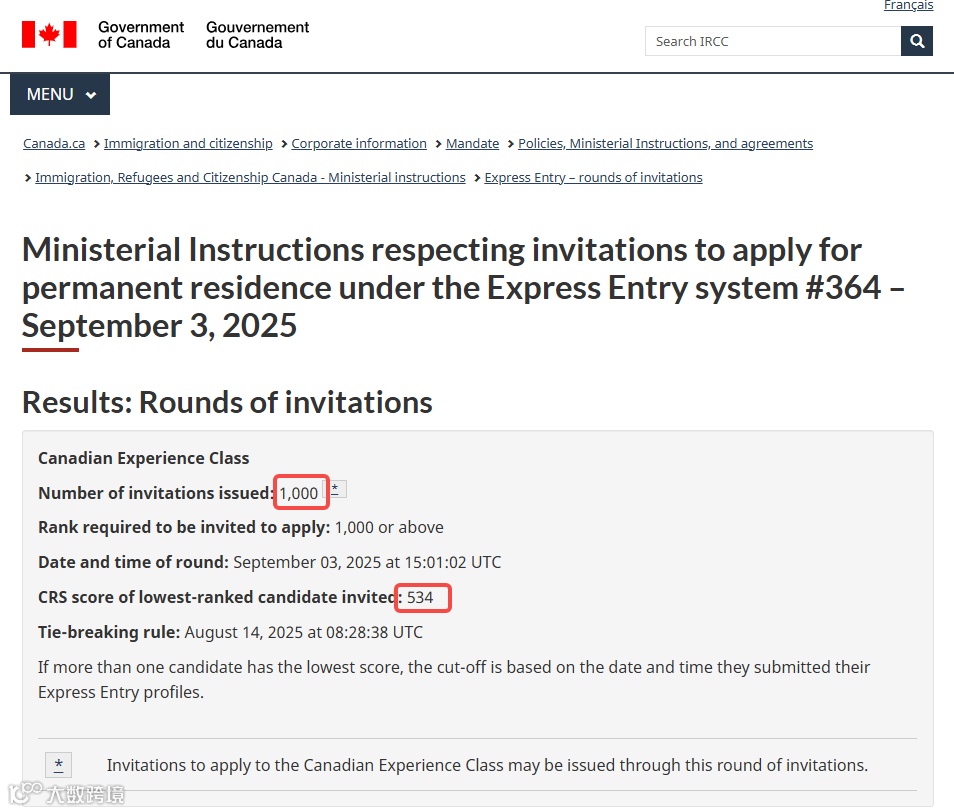This screenshot has height=812, width=954.
Task: Click the MENU chevron arrow
Action: [x=91, y=95]
